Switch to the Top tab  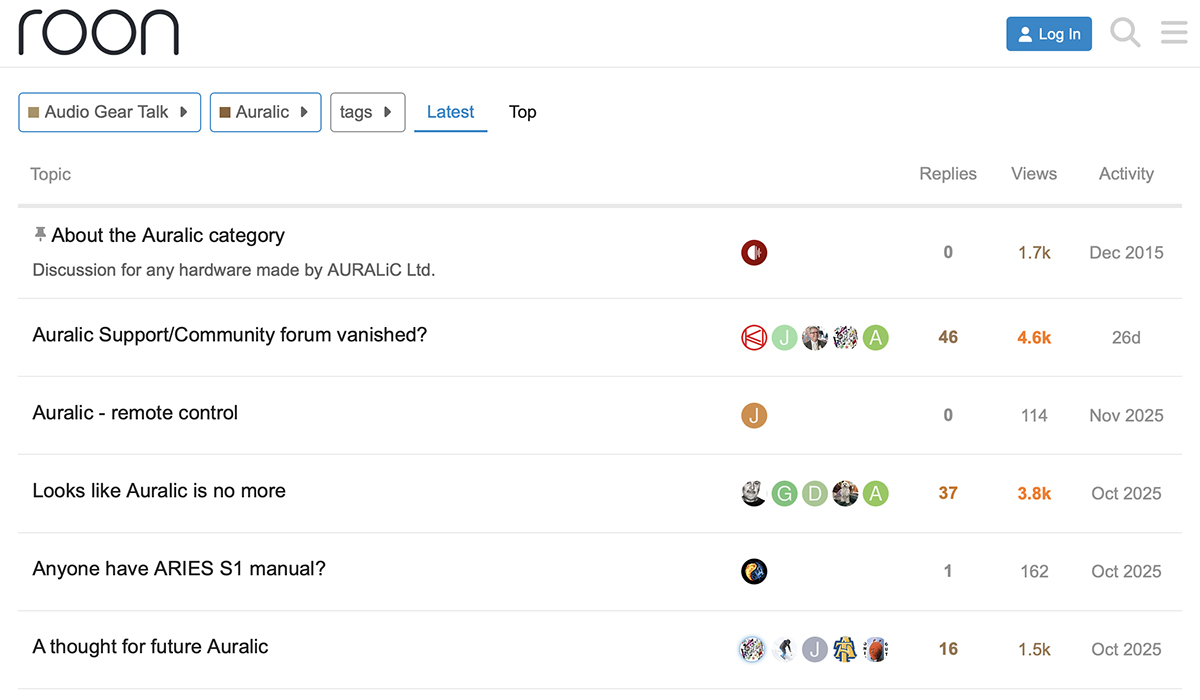coord(522,112)
